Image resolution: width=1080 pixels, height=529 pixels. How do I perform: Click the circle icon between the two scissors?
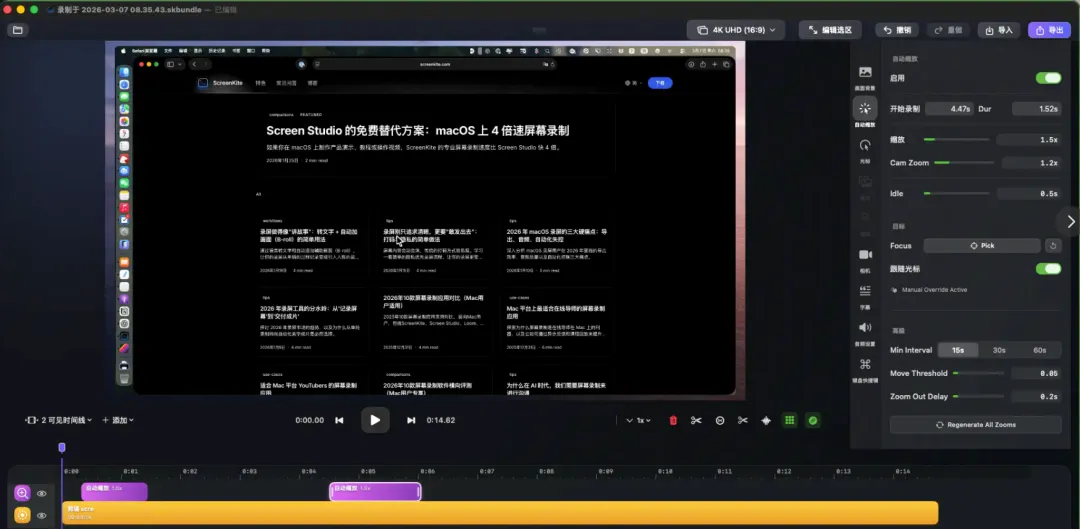(720, 420)
